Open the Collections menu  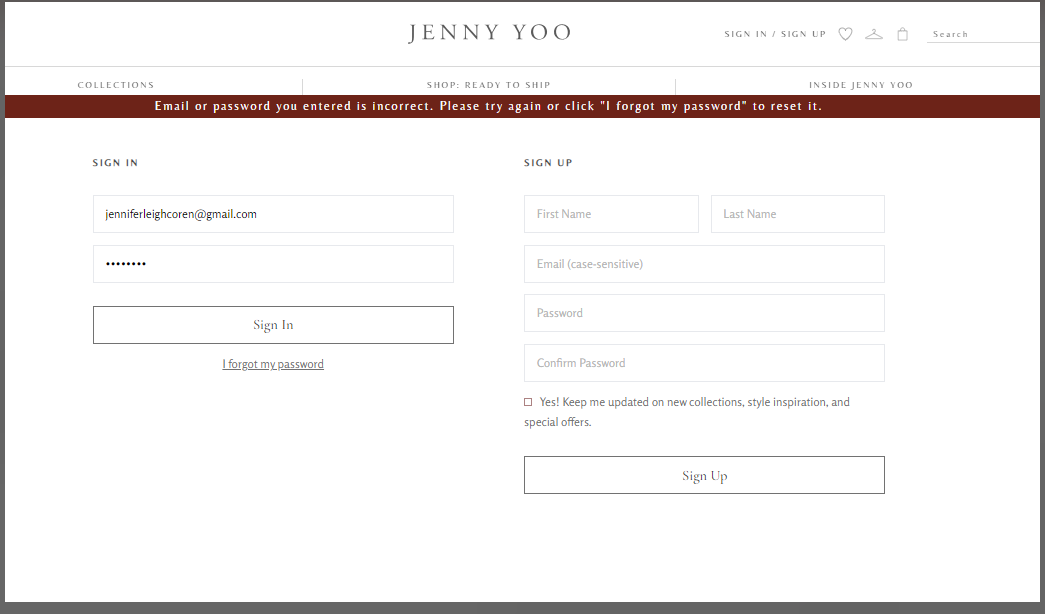[x=116, y=85]
